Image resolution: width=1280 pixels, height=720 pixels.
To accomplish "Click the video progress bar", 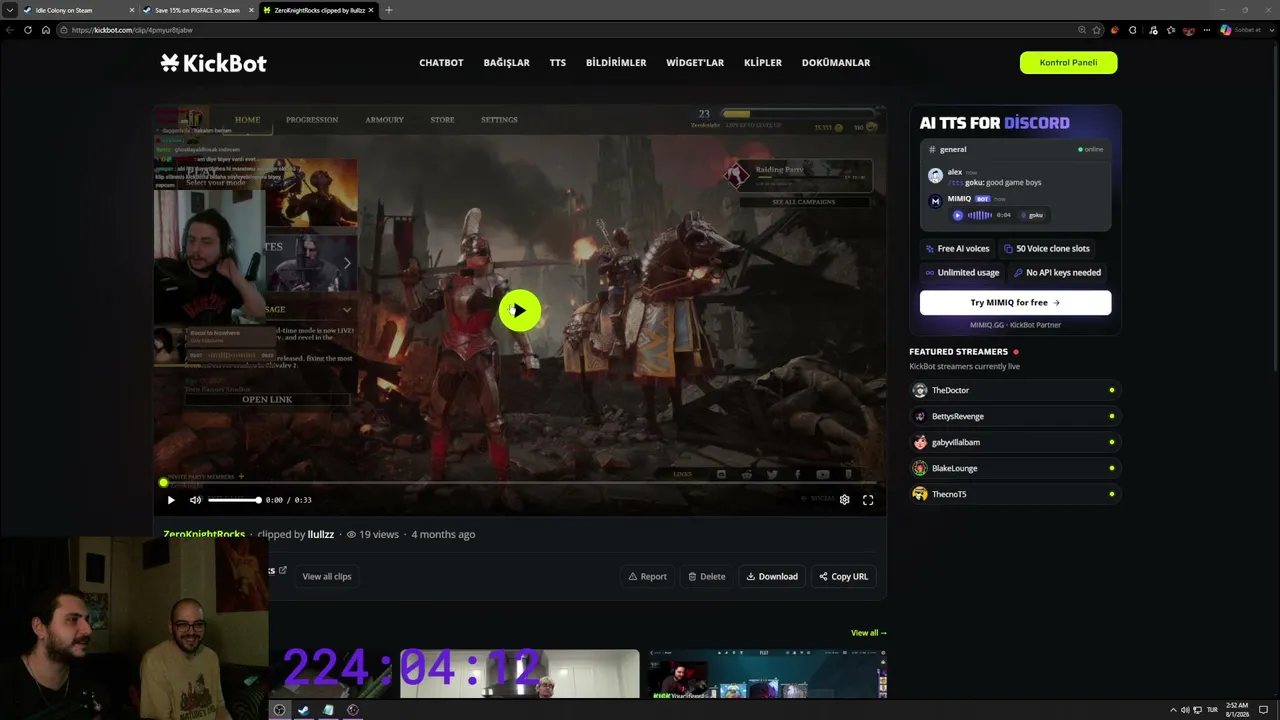I will 519,483.
